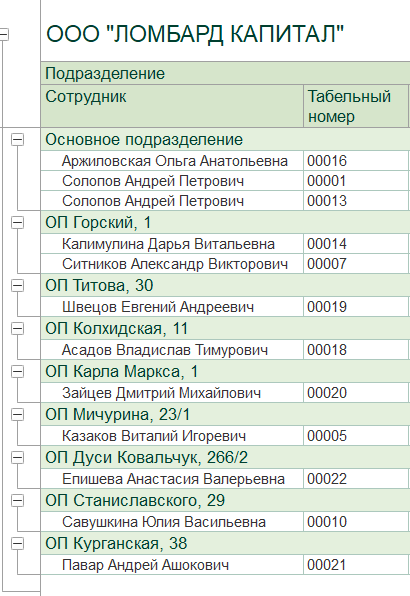Select the Табельный номер column header

356,106
